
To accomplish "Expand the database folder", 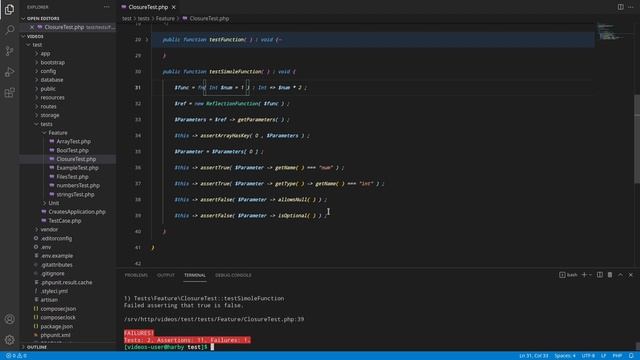I will (x=51, y=80).
